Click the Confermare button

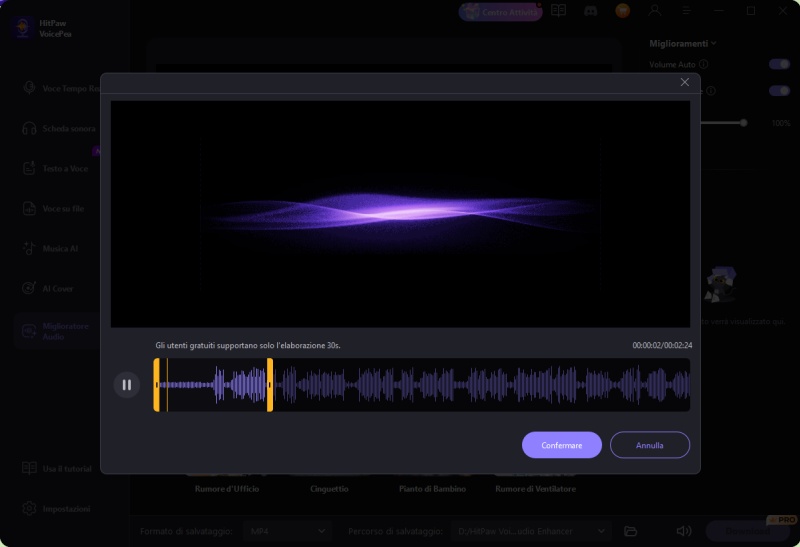pos(561,445)
